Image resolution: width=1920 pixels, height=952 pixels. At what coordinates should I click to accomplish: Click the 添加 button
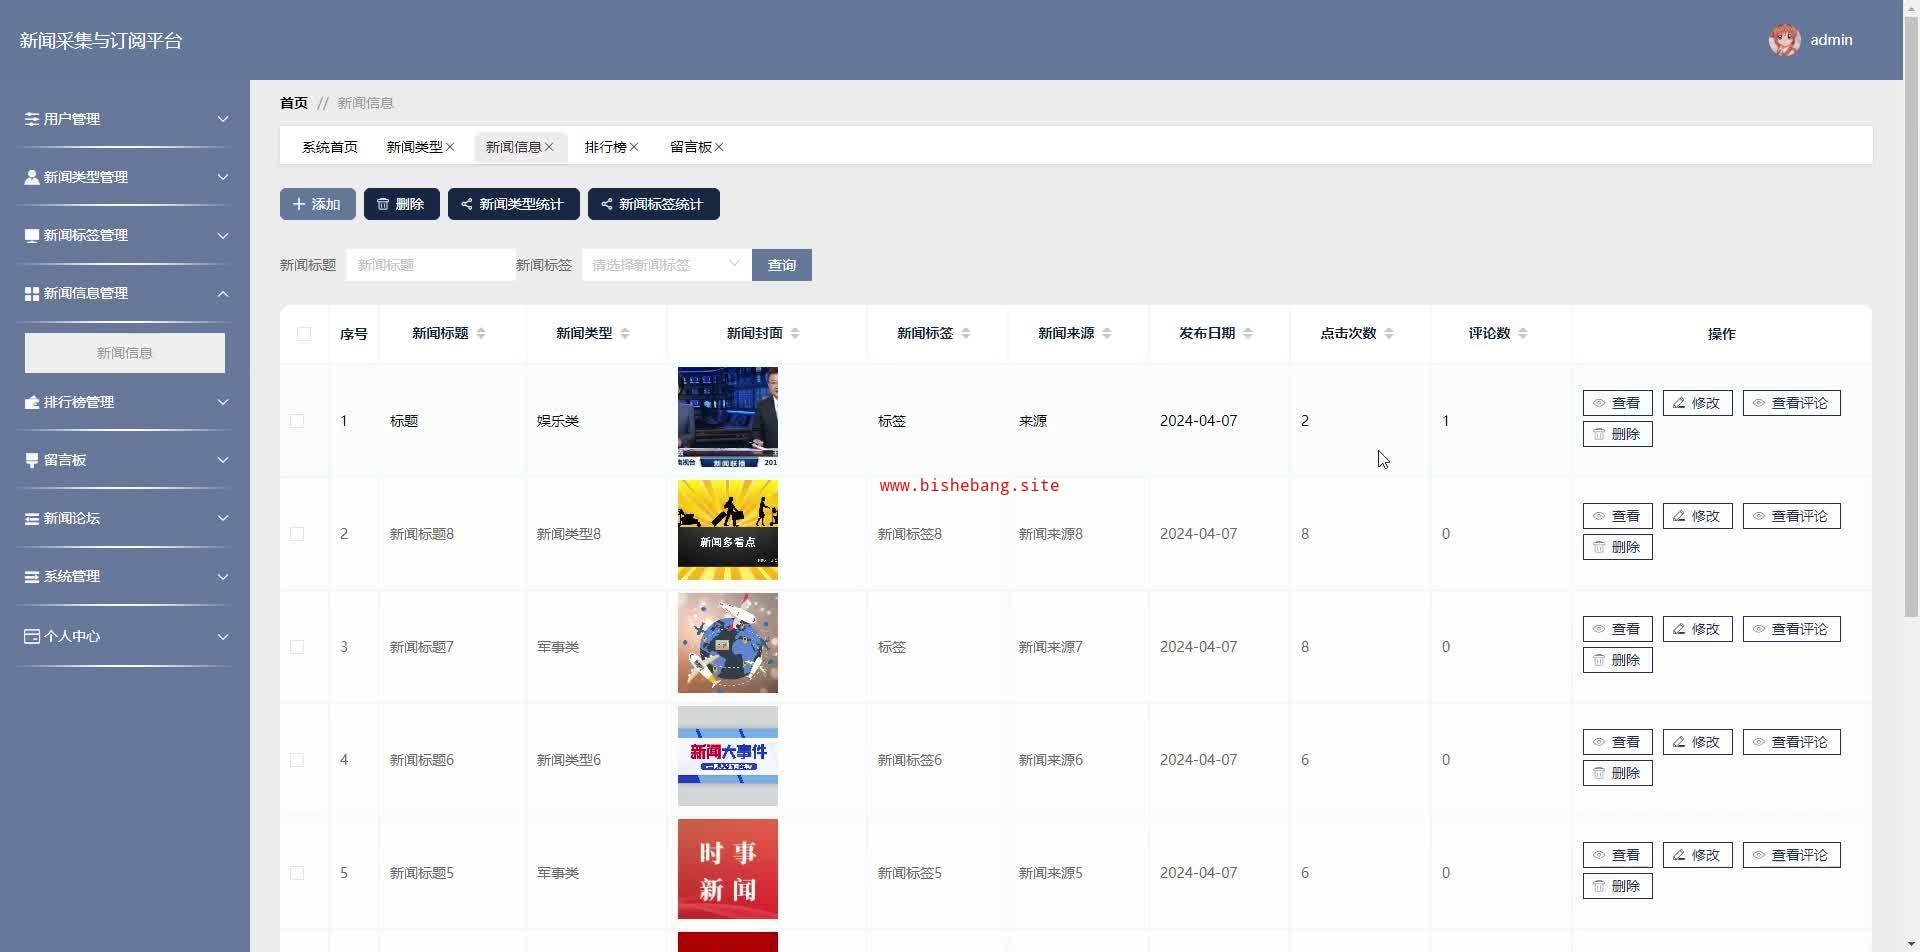318,204
